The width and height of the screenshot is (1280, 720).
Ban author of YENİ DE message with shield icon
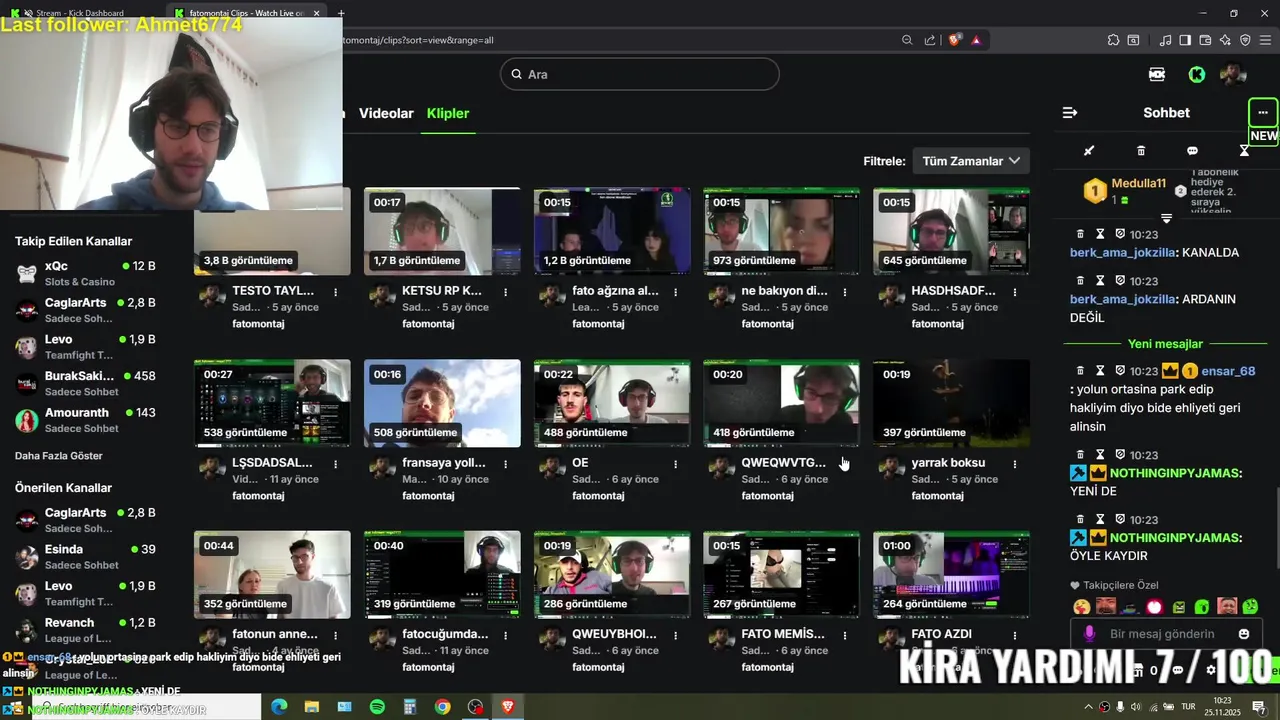click(1120, 455)
